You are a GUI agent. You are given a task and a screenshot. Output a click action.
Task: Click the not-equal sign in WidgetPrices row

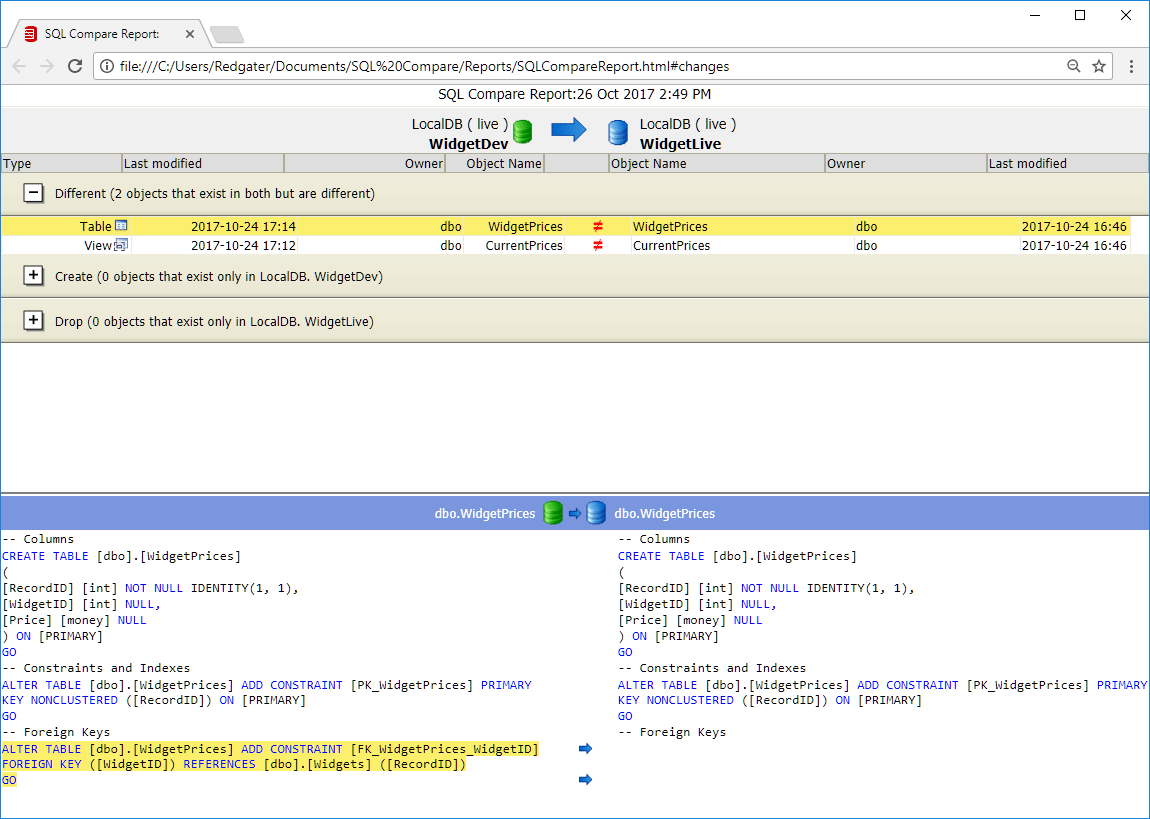point(598,227)
